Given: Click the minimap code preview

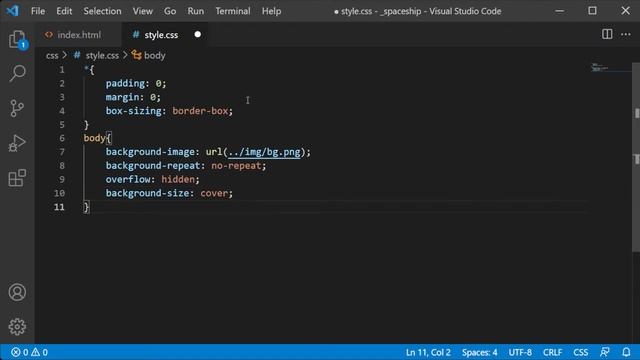Looking at the screenshot, I should pyautogui.click(x=600, y=67).
